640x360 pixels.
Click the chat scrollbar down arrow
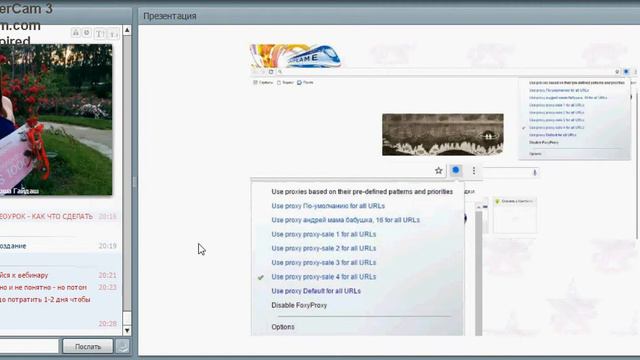(x=127, y=330)
